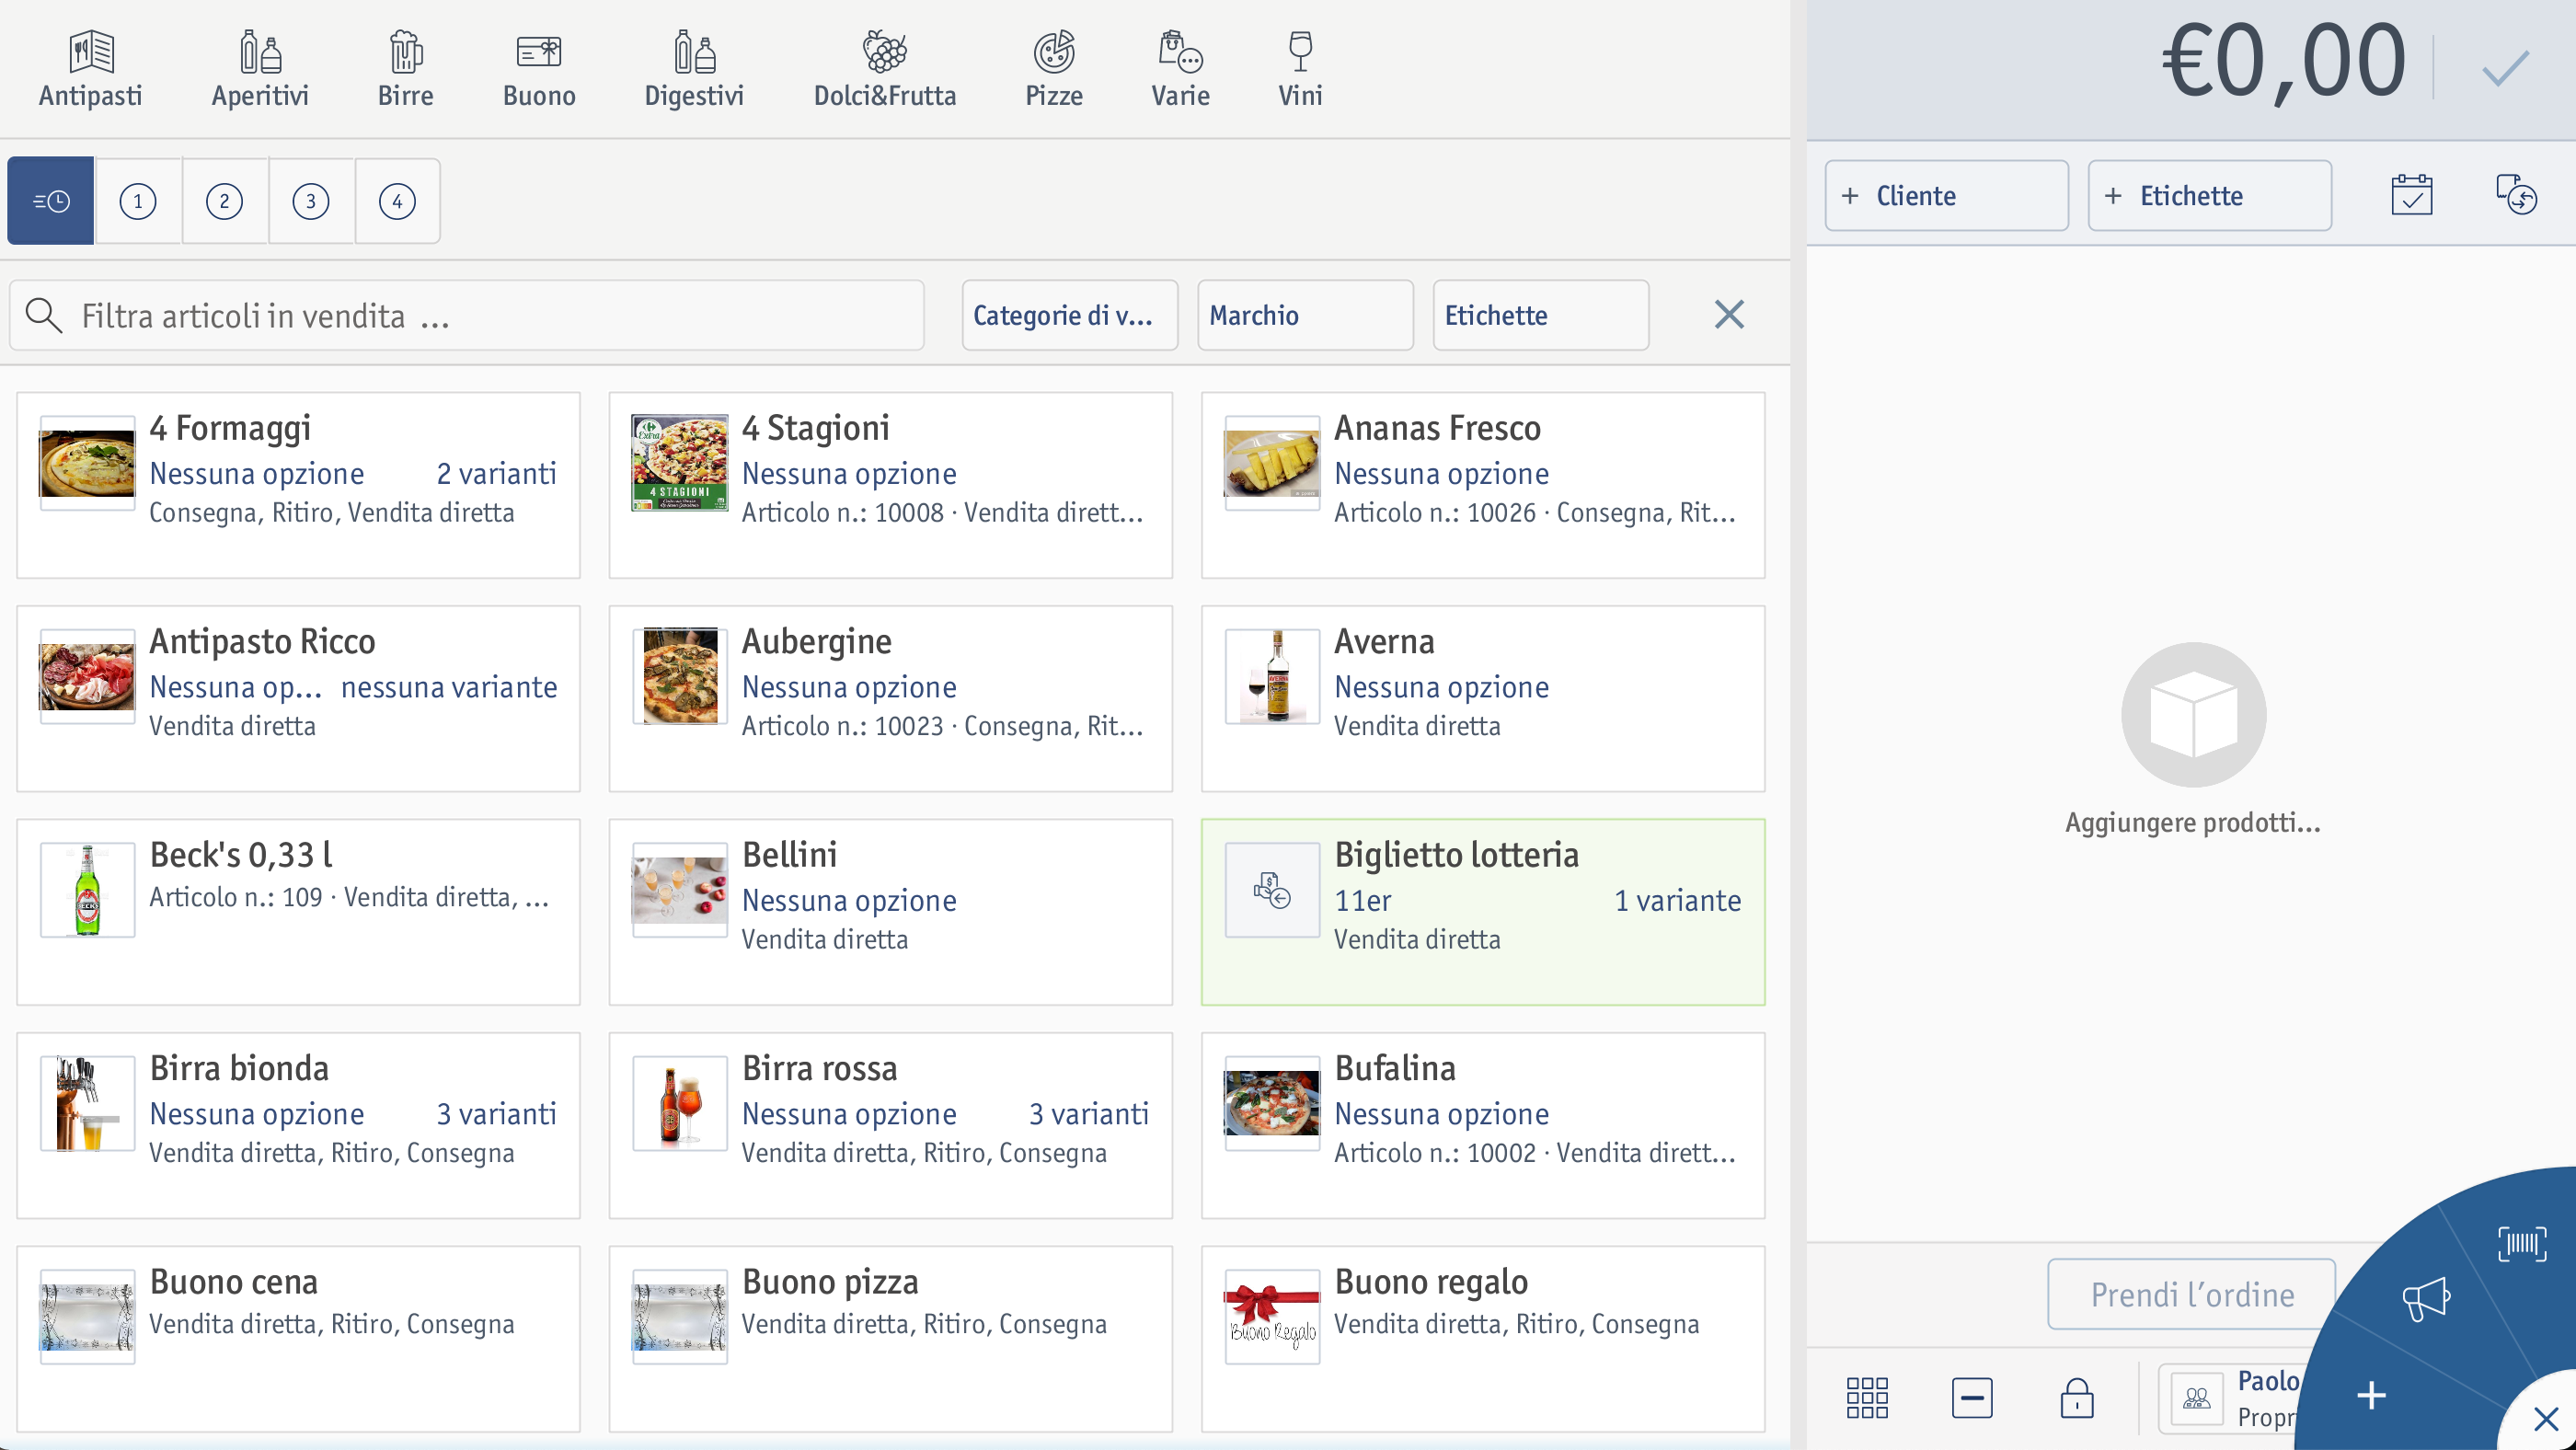Image resolution: width=2576 pixels, height=1450 pixels.
Task: Click '3 varianti' on the Birra rossa card
Action: (1088, 1113)
